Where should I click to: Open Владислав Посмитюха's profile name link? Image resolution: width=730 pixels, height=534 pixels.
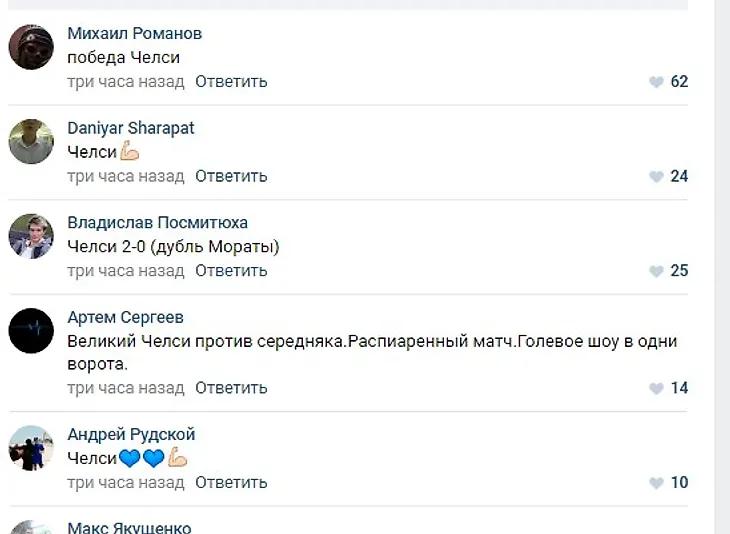click(x=157, y=222)
